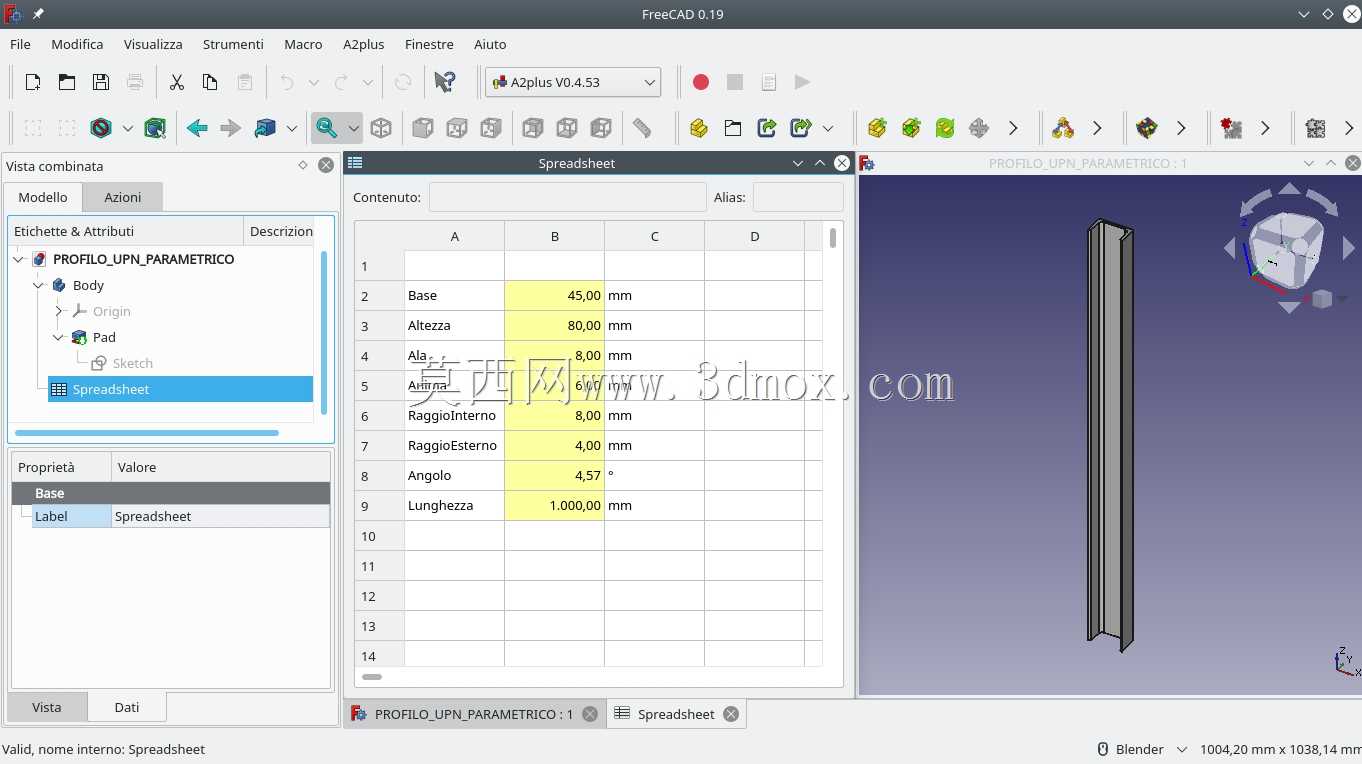
Task: Click the spreadsheet vertical scrollbar handle
Action: click(x=832, y=237)
